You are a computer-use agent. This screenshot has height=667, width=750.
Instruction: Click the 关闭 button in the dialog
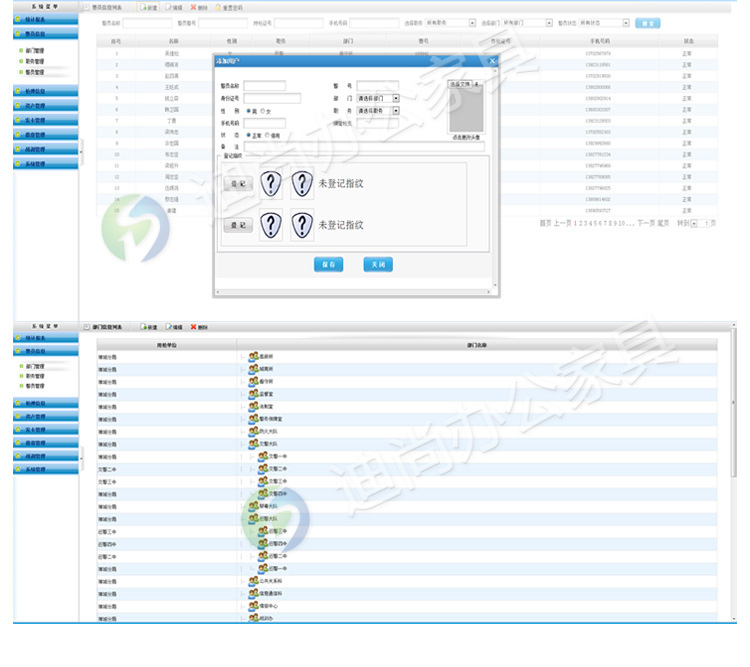pos(377,265)
